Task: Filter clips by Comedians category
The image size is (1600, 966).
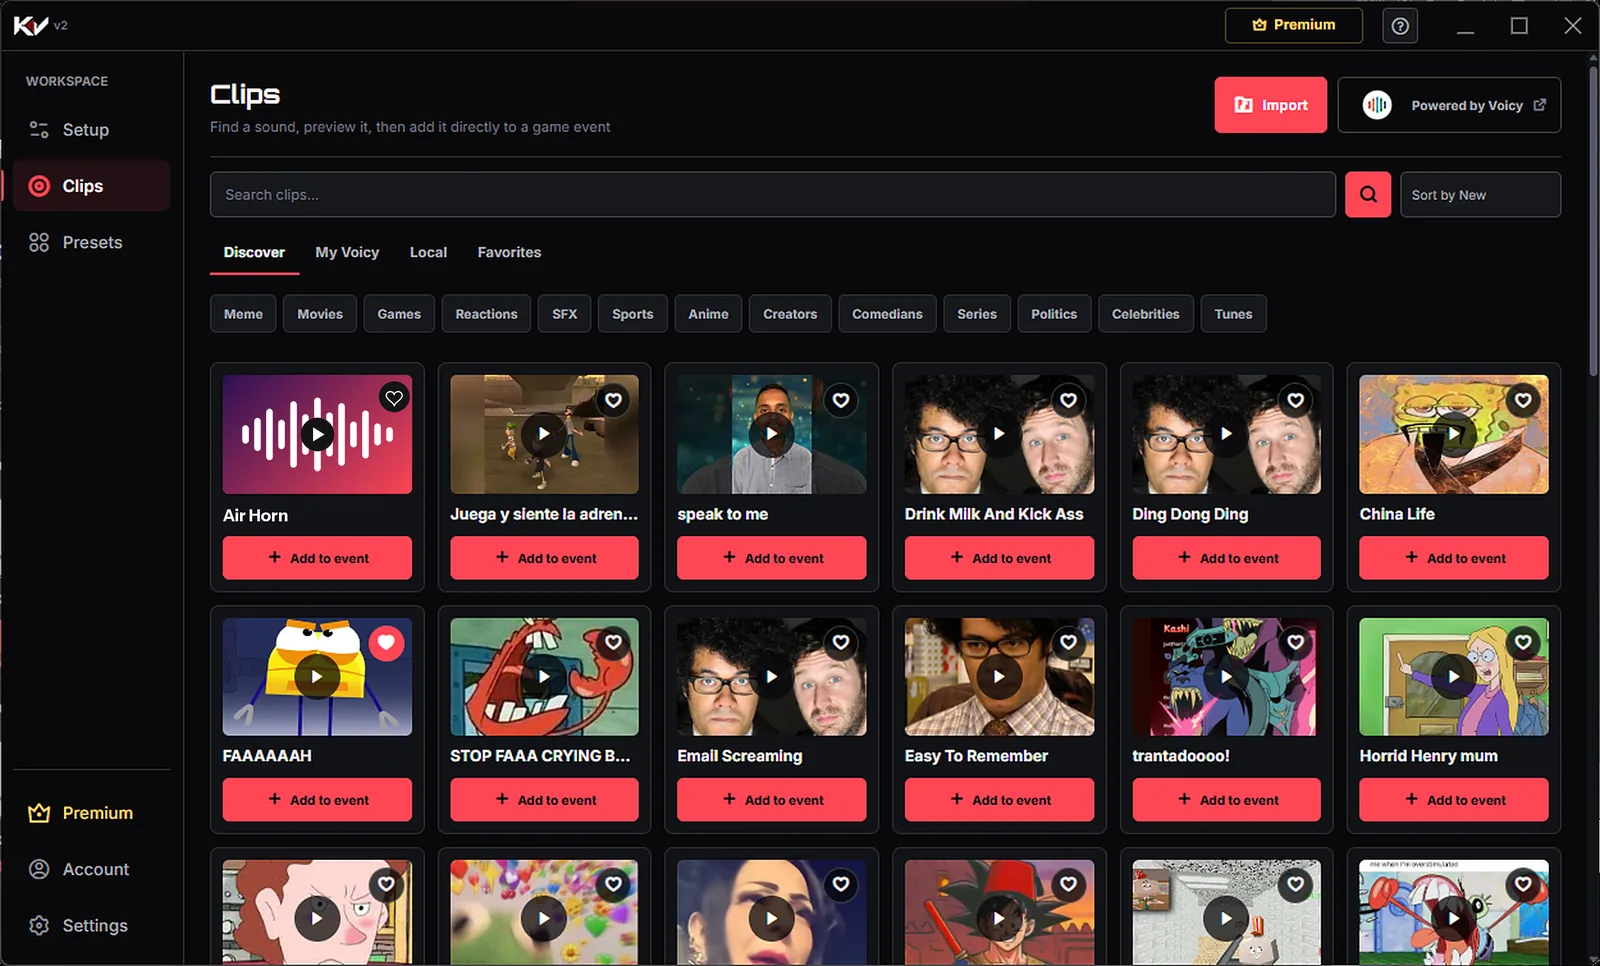Action: [x=887, y=314]
